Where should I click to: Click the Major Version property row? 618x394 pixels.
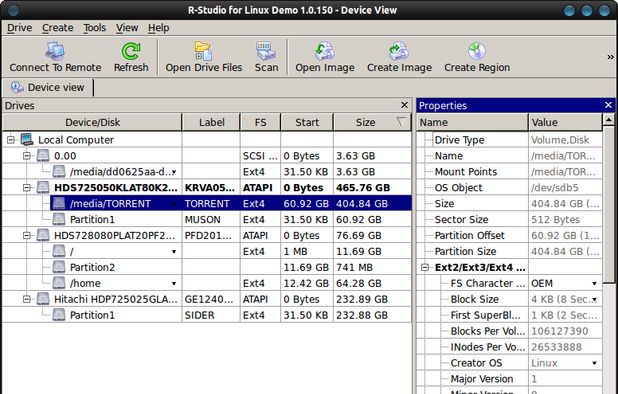[x=509, y=379]
